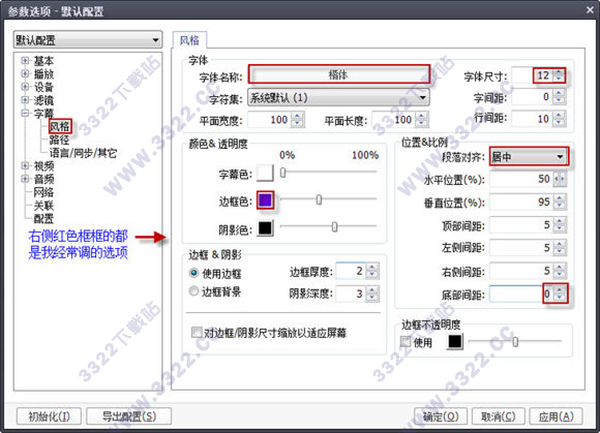This screenshot has width=600, height=433.
Task: Click the 边框厚度 value field
Action: point(351,271)
